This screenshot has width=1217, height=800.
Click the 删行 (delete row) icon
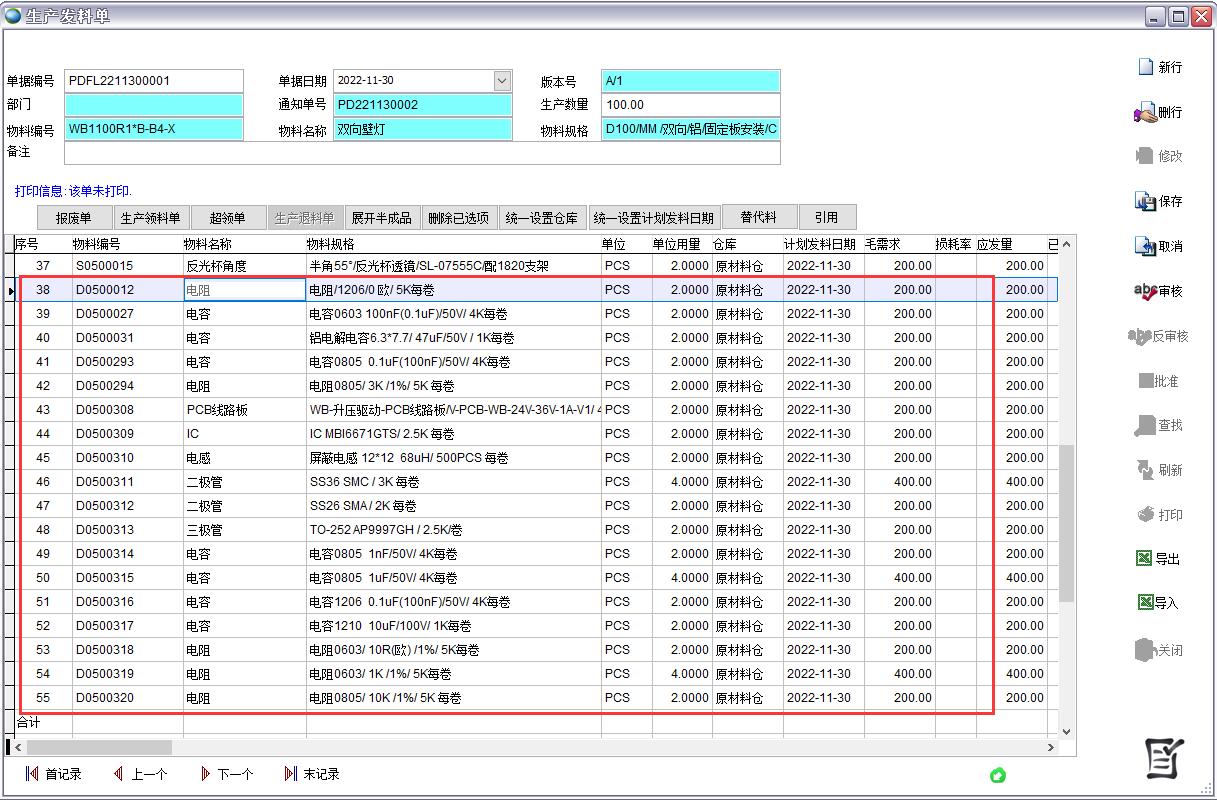[1146, 112]
